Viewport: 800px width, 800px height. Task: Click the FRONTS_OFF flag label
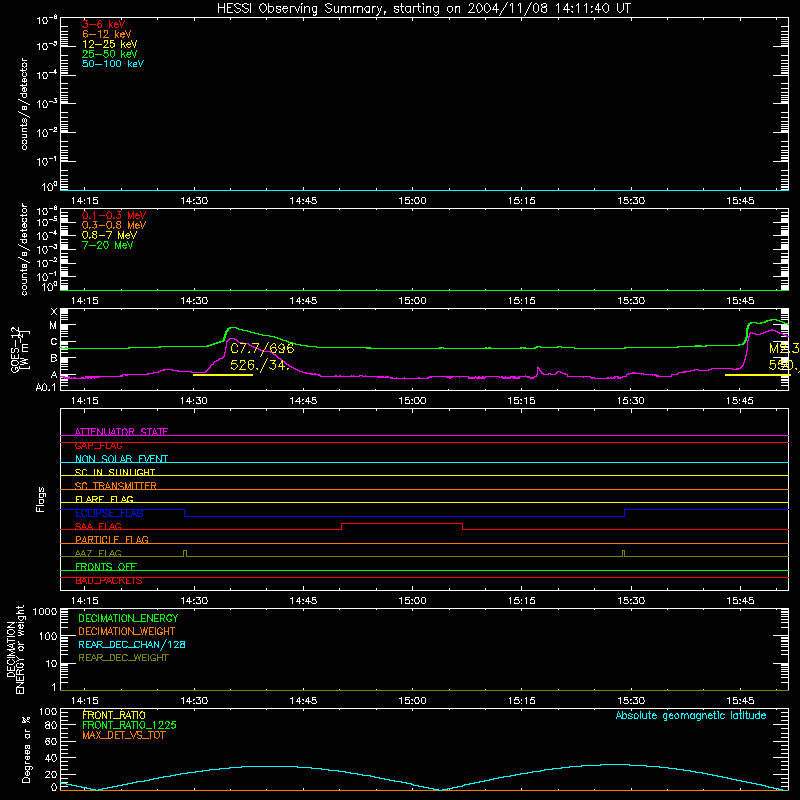(106, 567)
